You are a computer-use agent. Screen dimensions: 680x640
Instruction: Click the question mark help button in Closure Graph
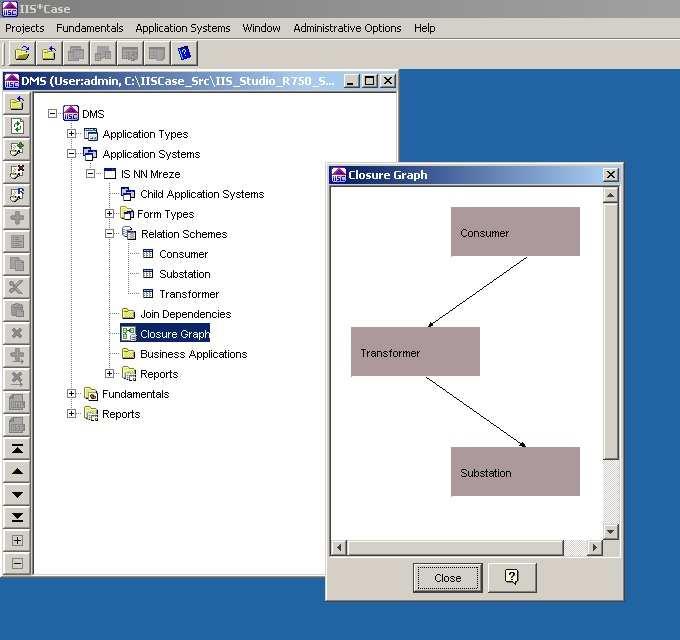click(512, 578)
